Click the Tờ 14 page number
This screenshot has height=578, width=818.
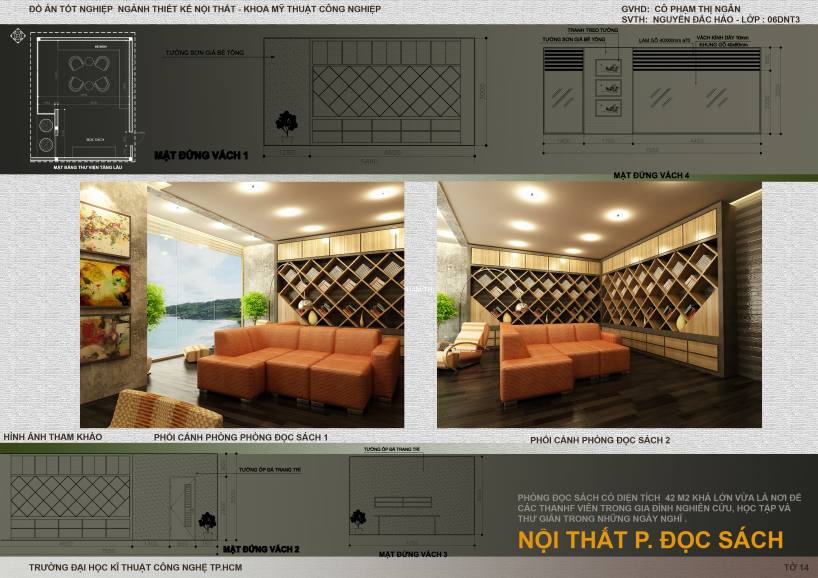[x=796, y=568]
